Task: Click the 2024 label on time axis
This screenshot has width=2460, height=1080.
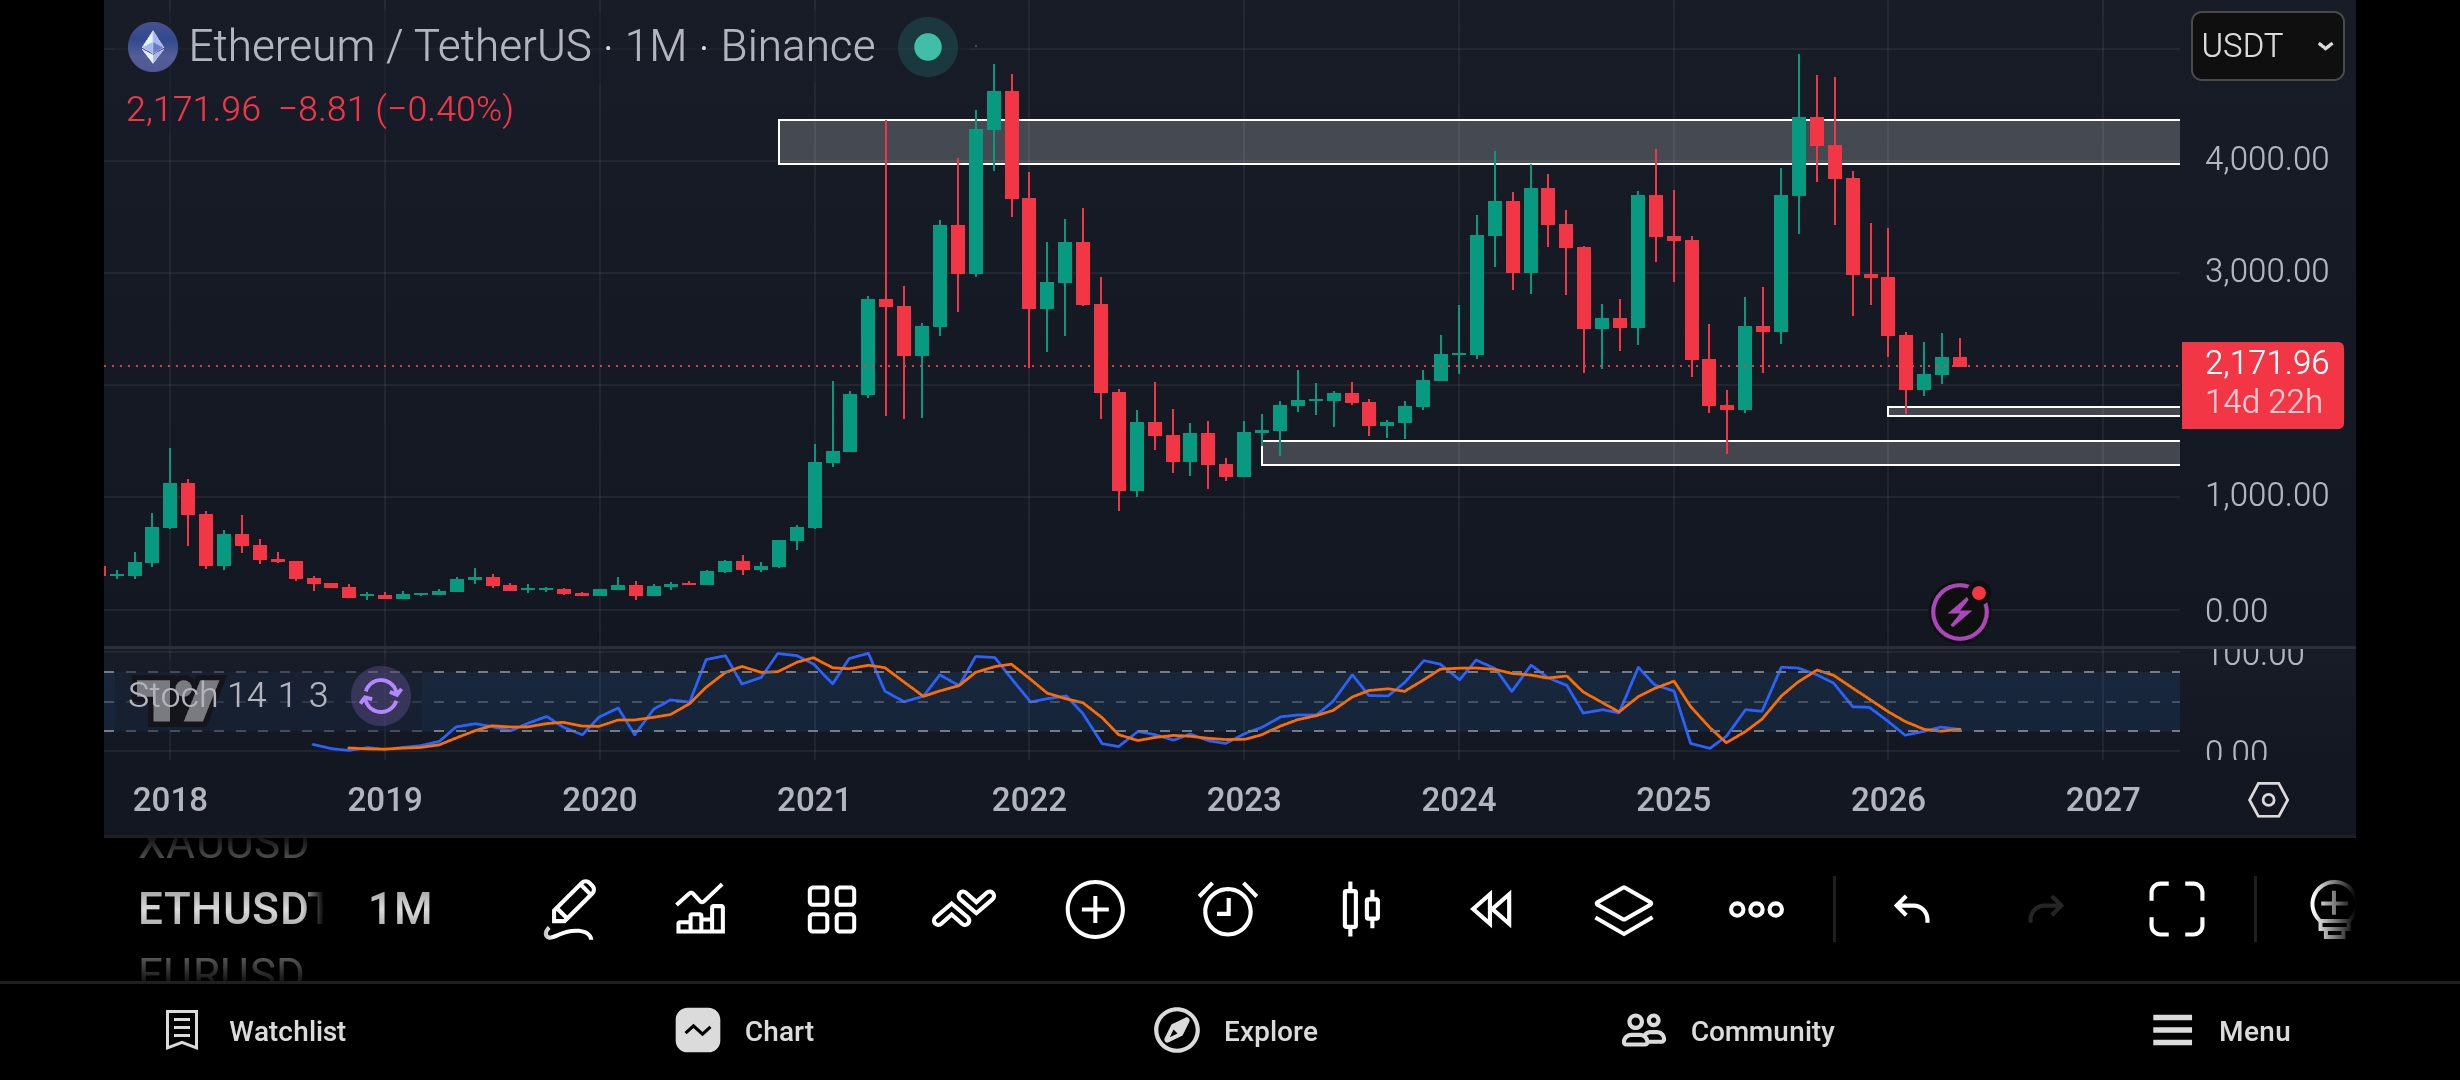Action: (x=1459, y=800)
